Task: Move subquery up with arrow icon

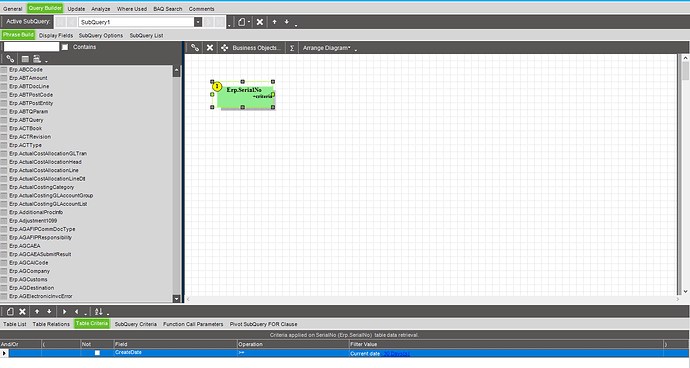Action: [274, 22]
